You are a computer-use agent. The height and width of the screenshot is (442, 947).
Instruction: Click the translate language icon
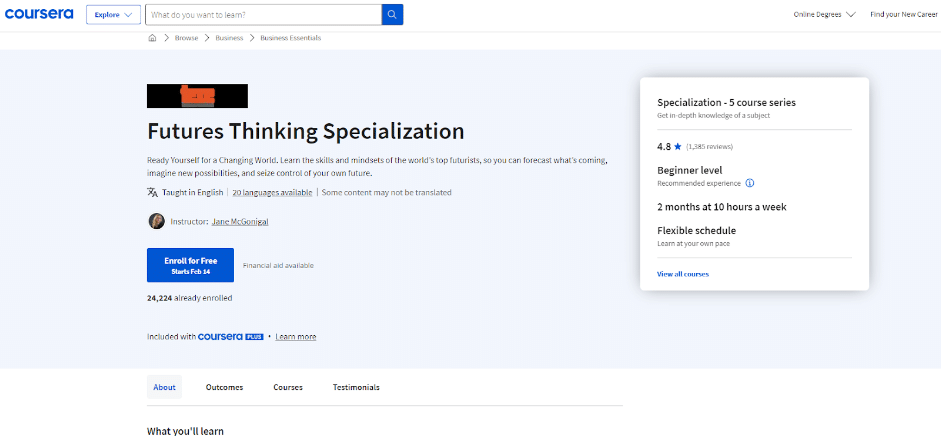pyautogui.click(x=152, y=193)
